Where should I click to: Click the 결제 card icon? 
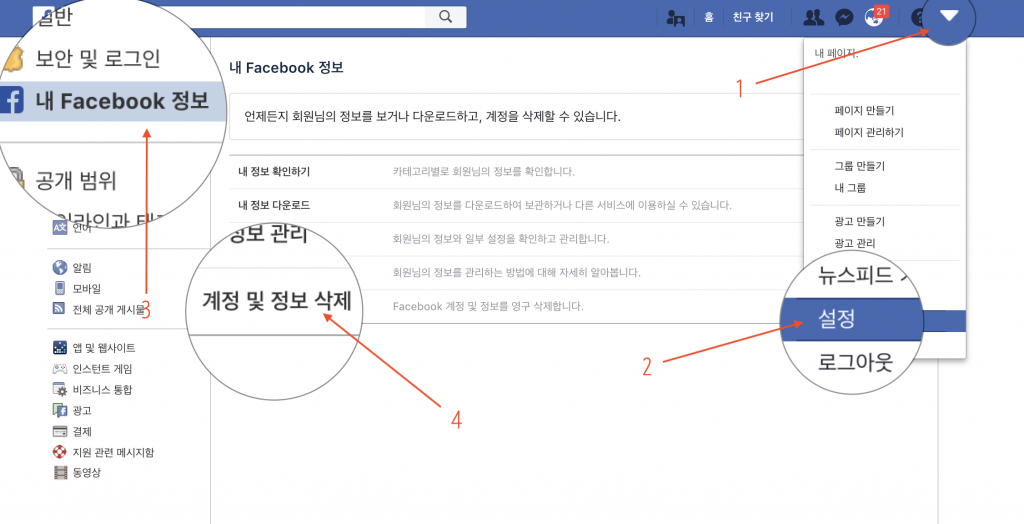(60, 431)
